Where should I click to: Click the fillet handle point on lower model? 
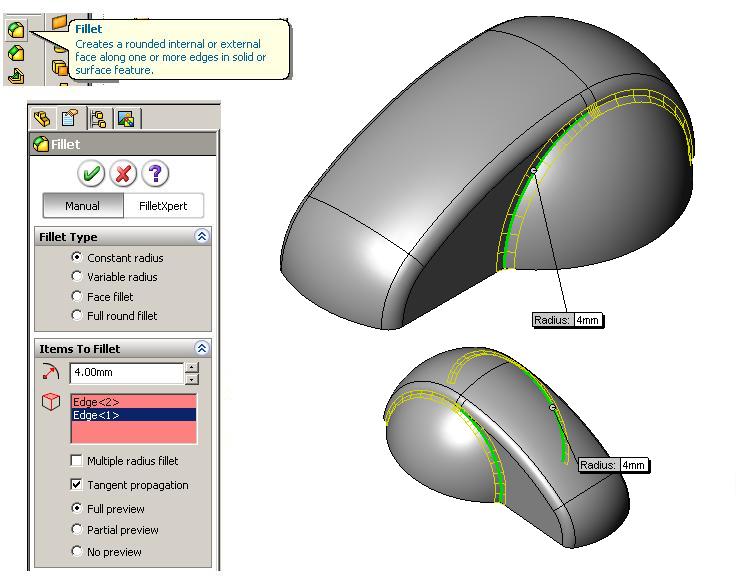coord(553,408)
